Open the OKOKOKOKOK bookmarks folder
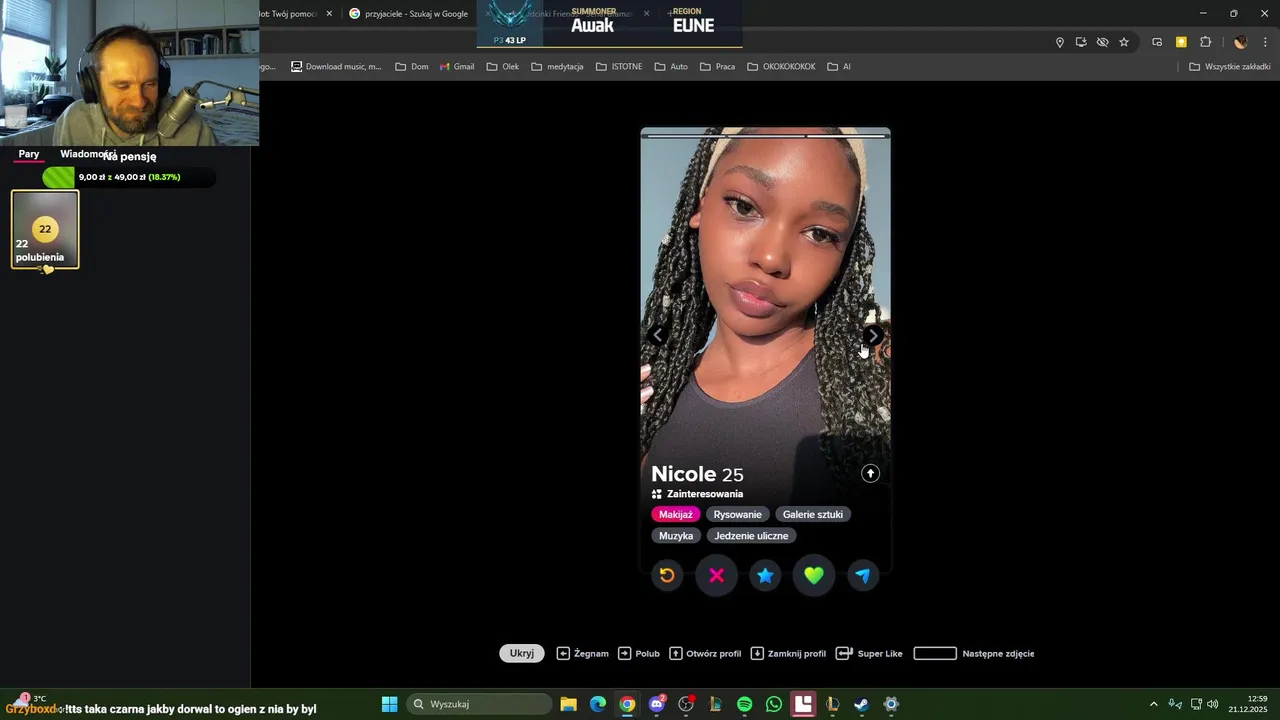The height and width of the screenshot is (720, 1280). pos(781,67)
